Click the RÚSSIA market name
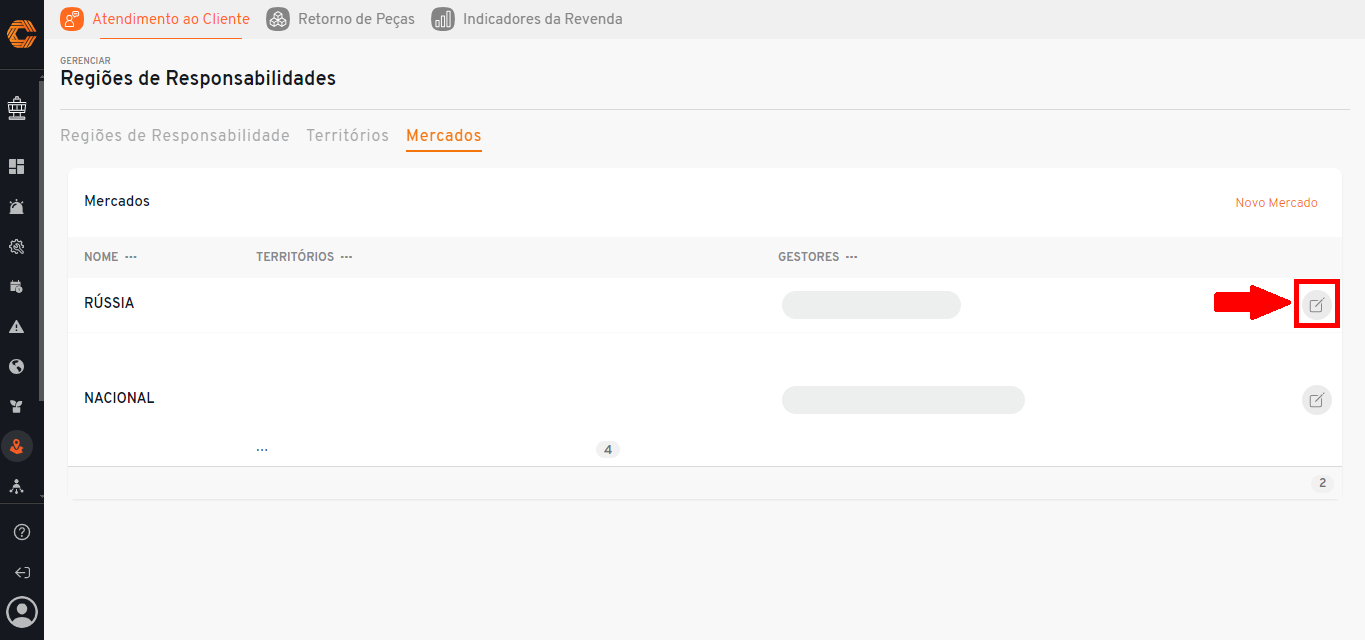This screenshot has width=1365, height=640. pos(109,303)
